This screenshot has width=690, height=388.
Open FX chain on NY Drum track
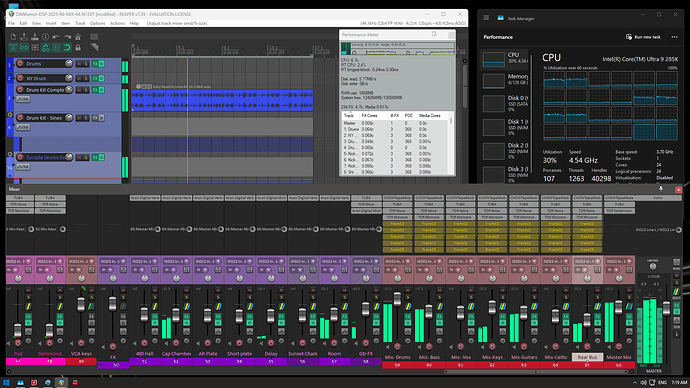pyautogui.click(x=95, y=78)
